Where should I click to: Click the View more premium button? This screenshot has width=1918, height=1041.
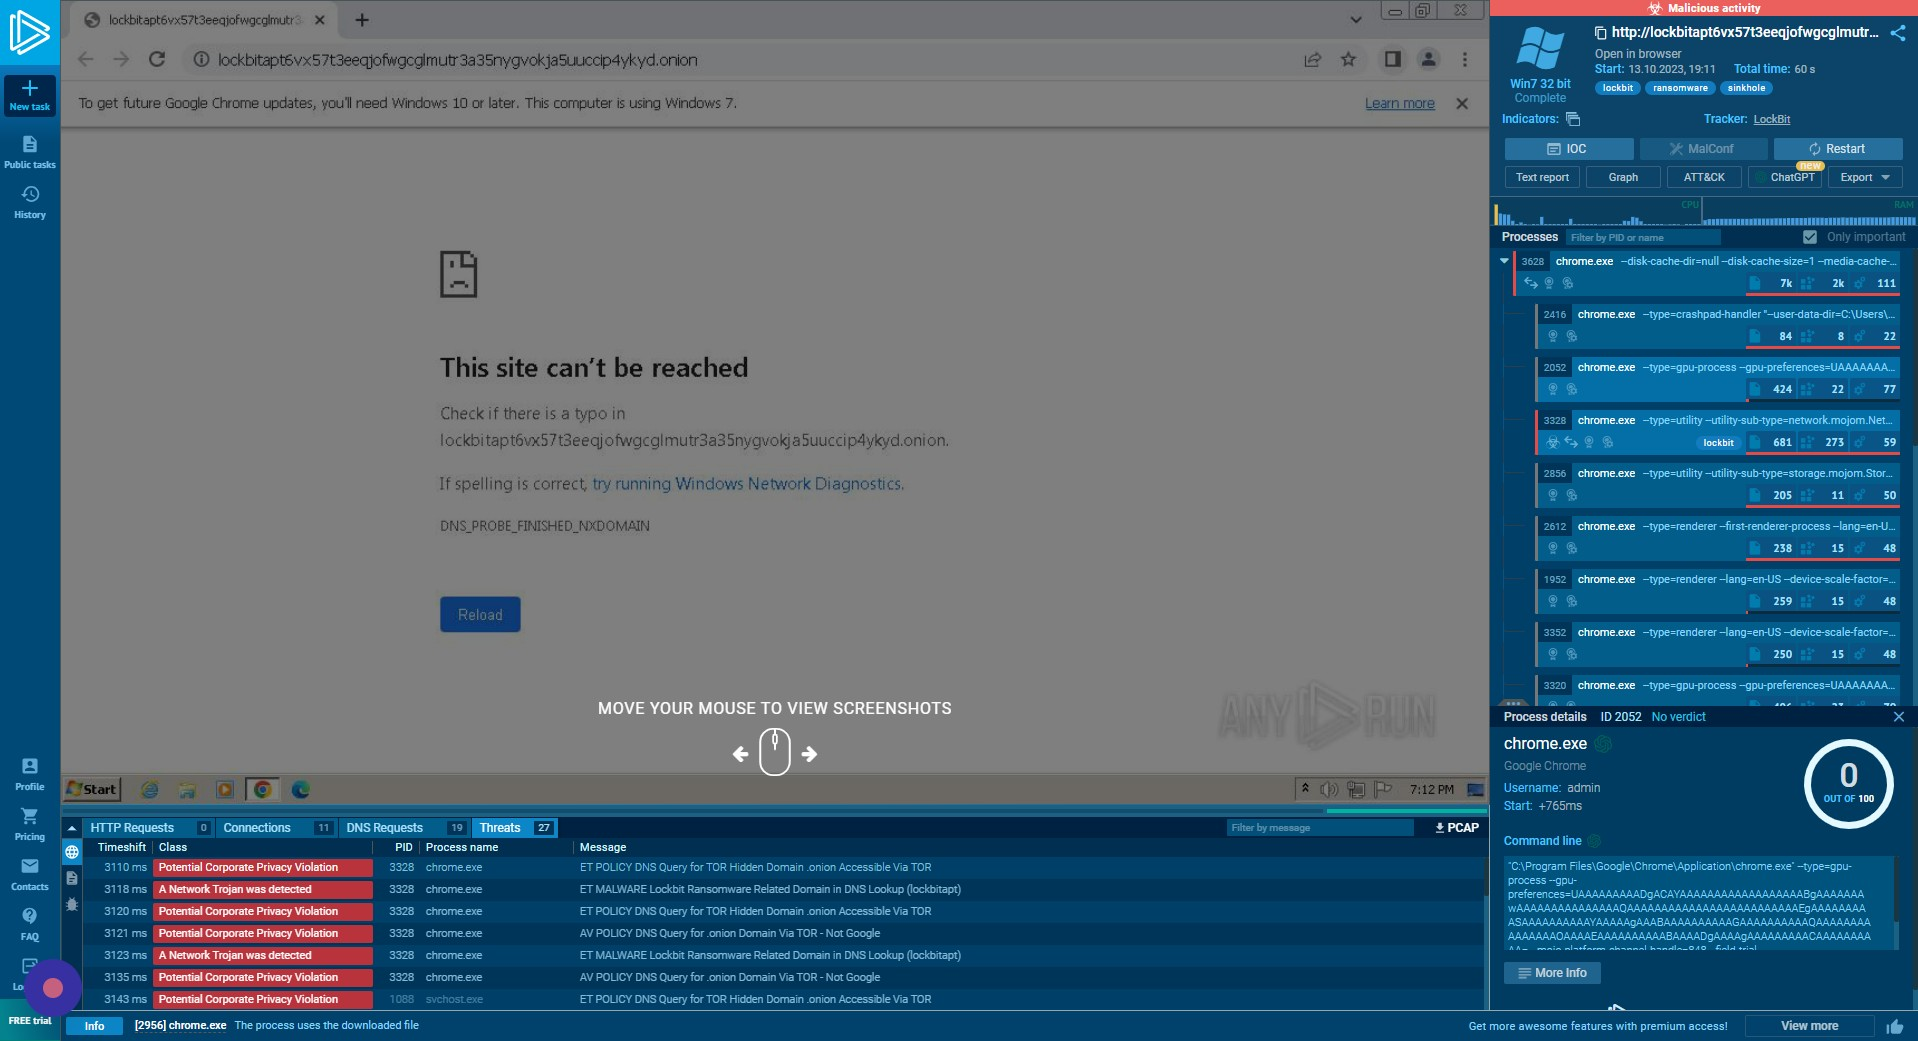click(x=1809, y=1026)
